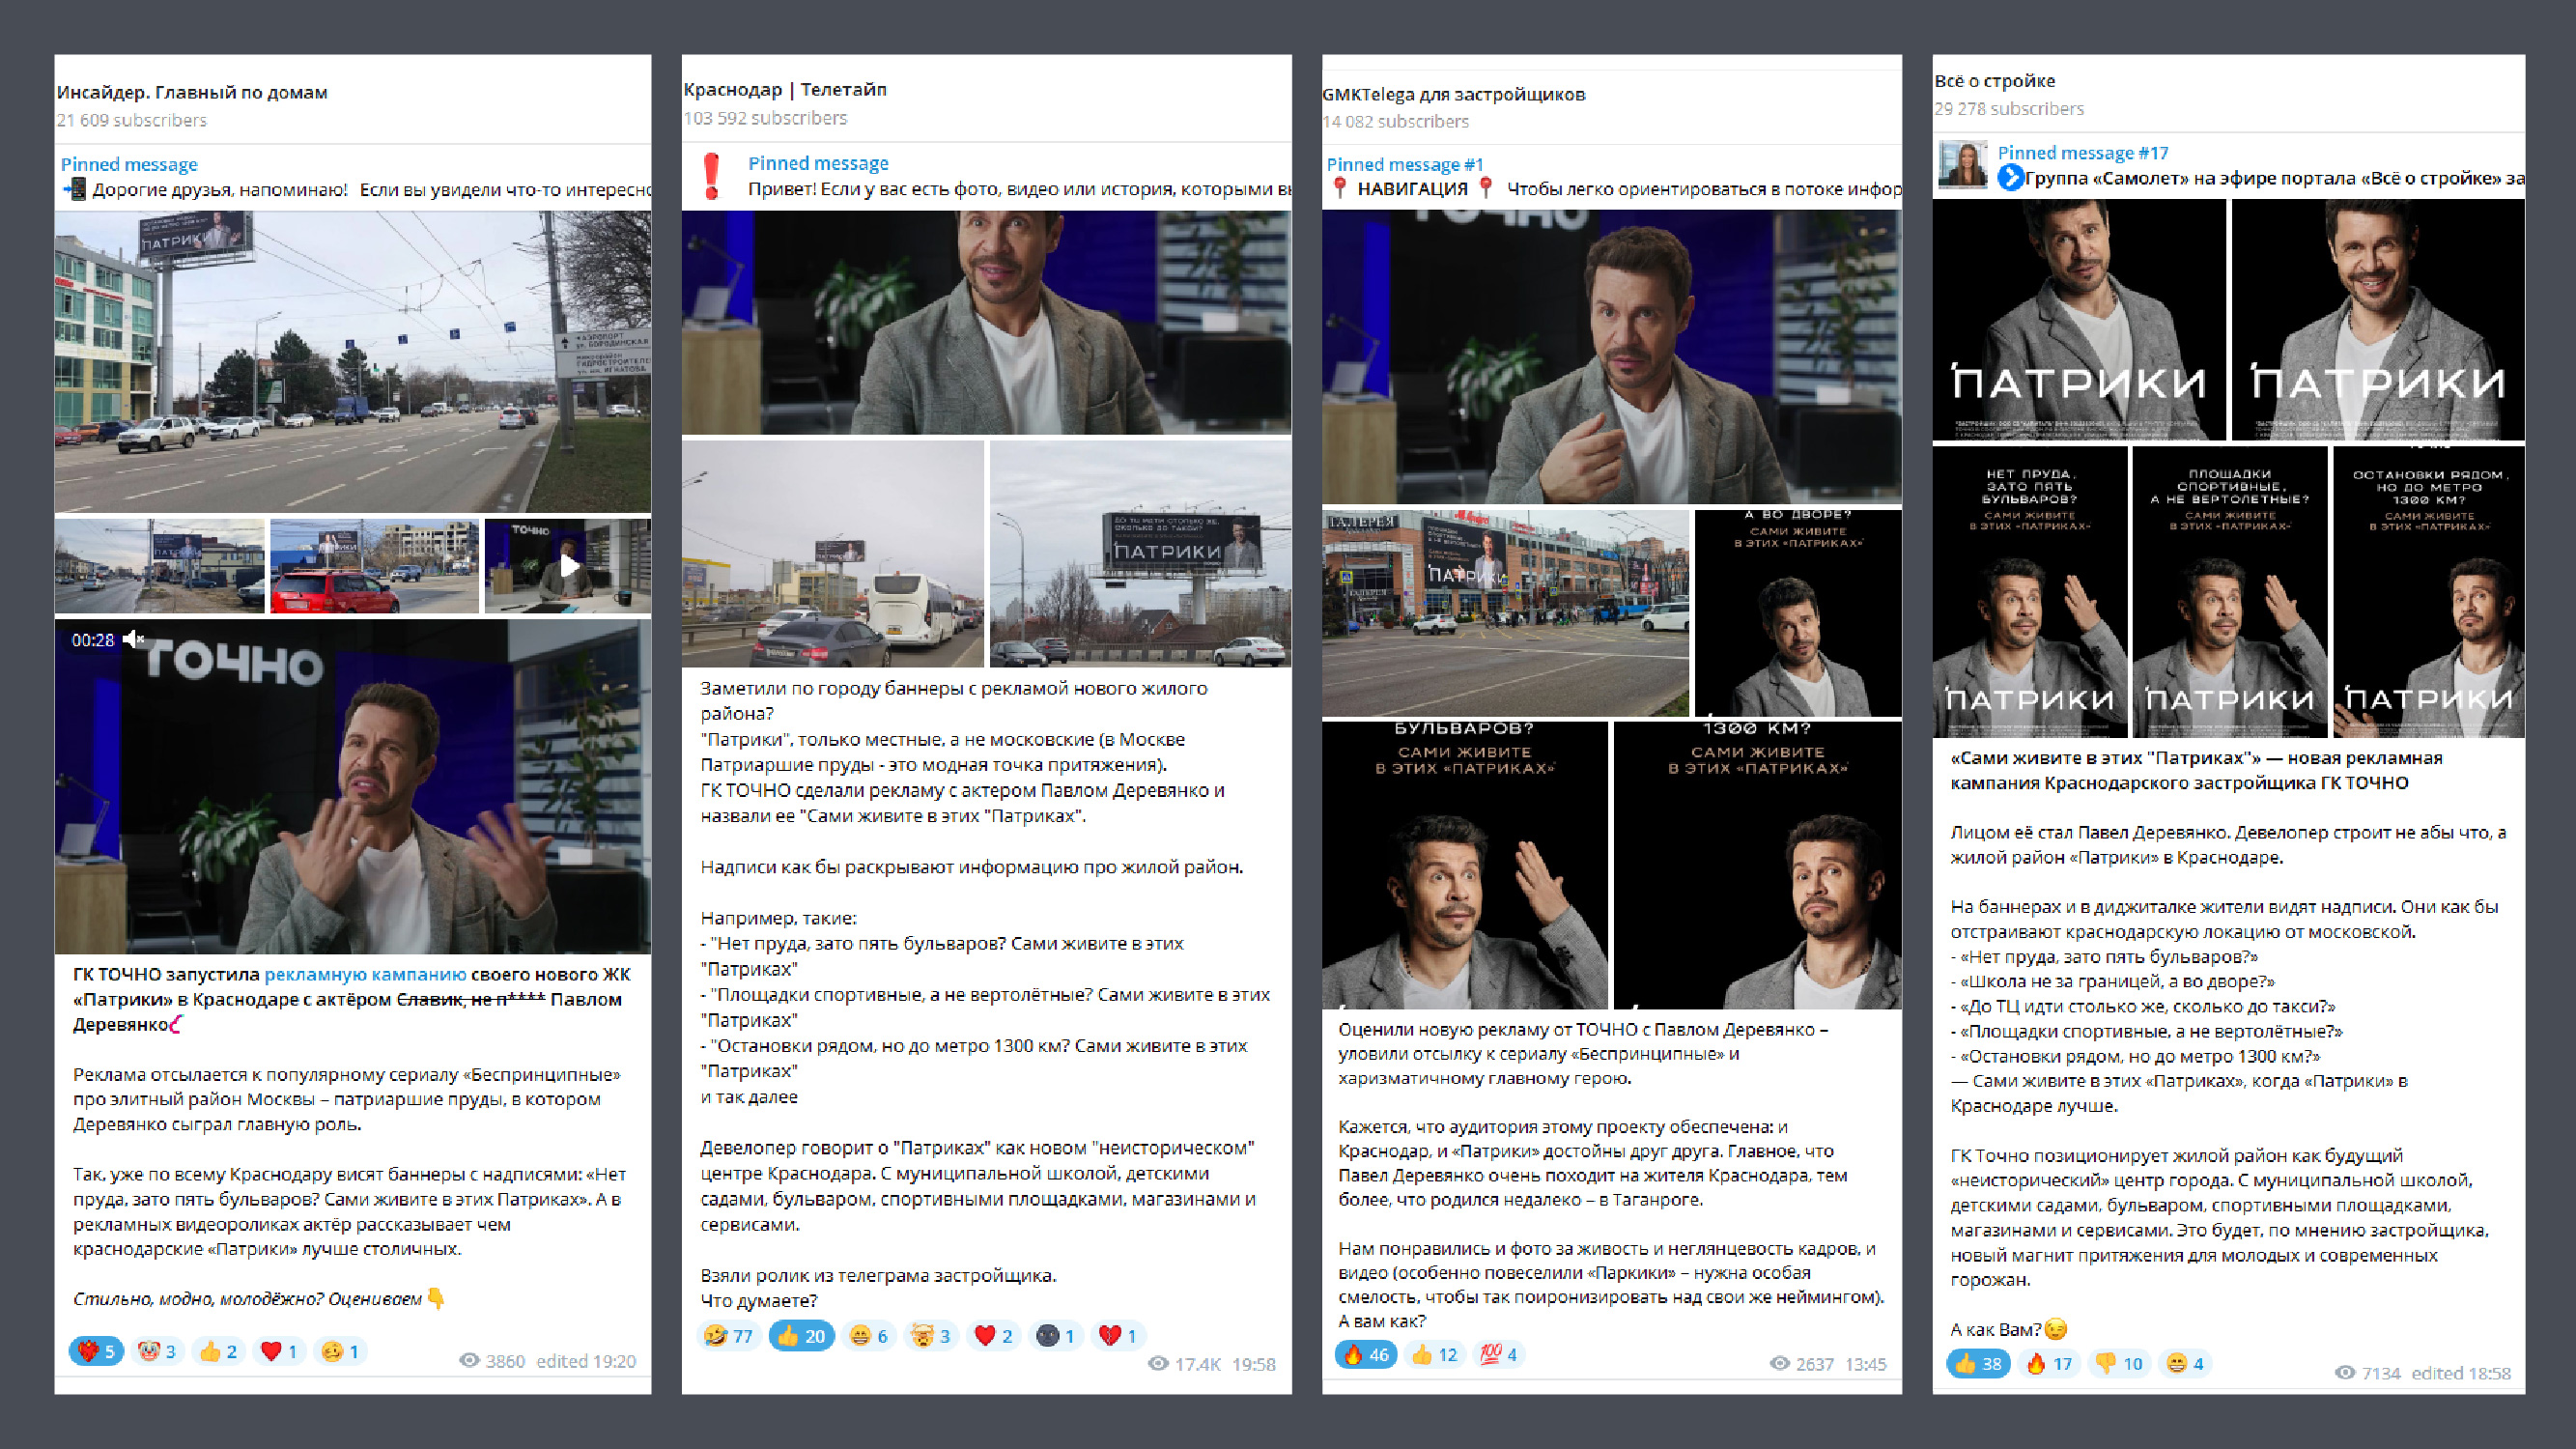Click the grin reaction with 6
This screenshot has width=2576, height=1449.
pos(868,1336)
